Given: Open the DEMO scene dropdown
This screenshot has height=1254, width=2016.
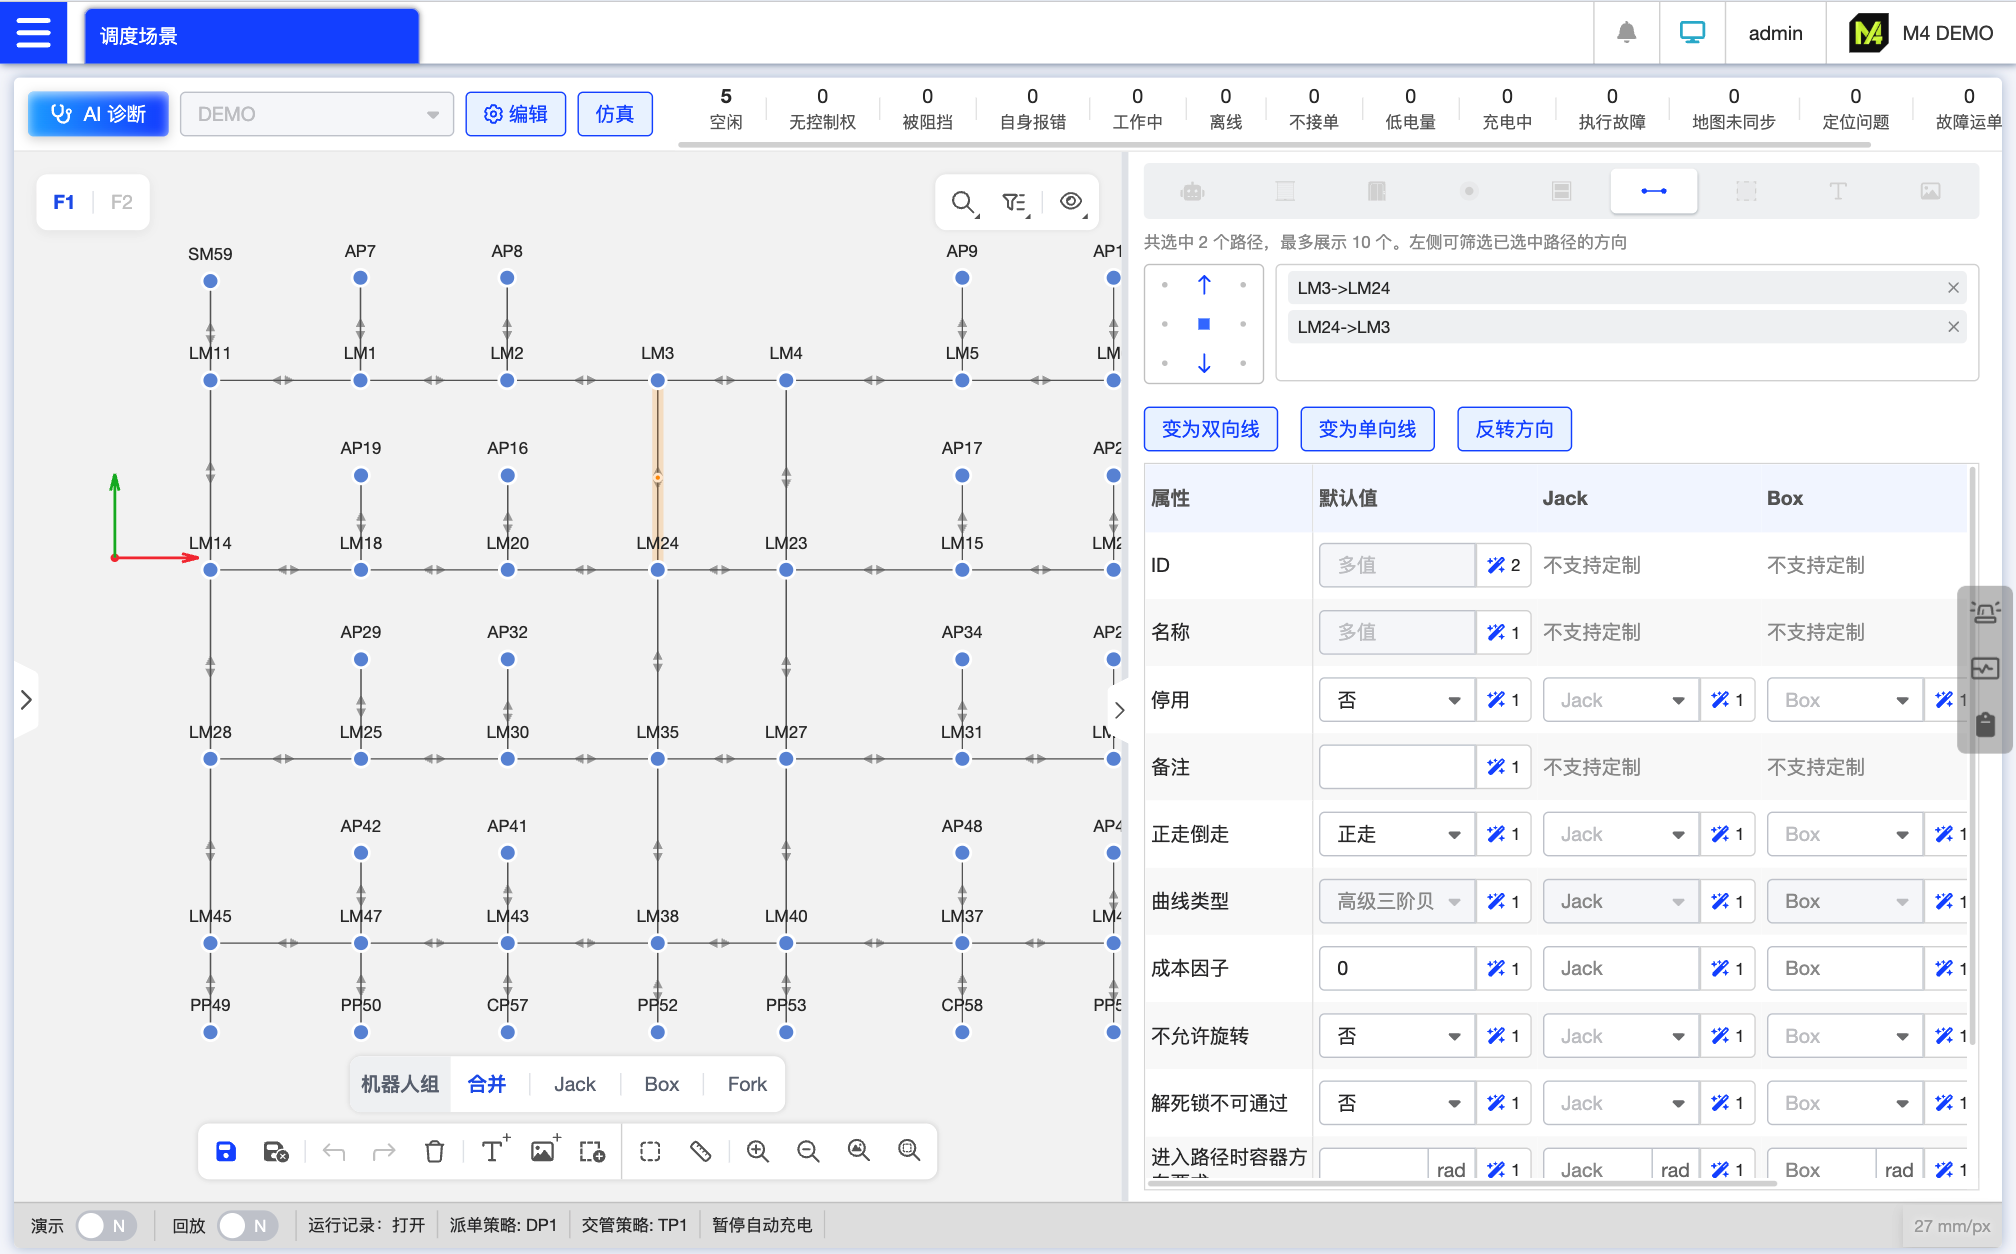Looking at the screenshot, I should [316, 114].
